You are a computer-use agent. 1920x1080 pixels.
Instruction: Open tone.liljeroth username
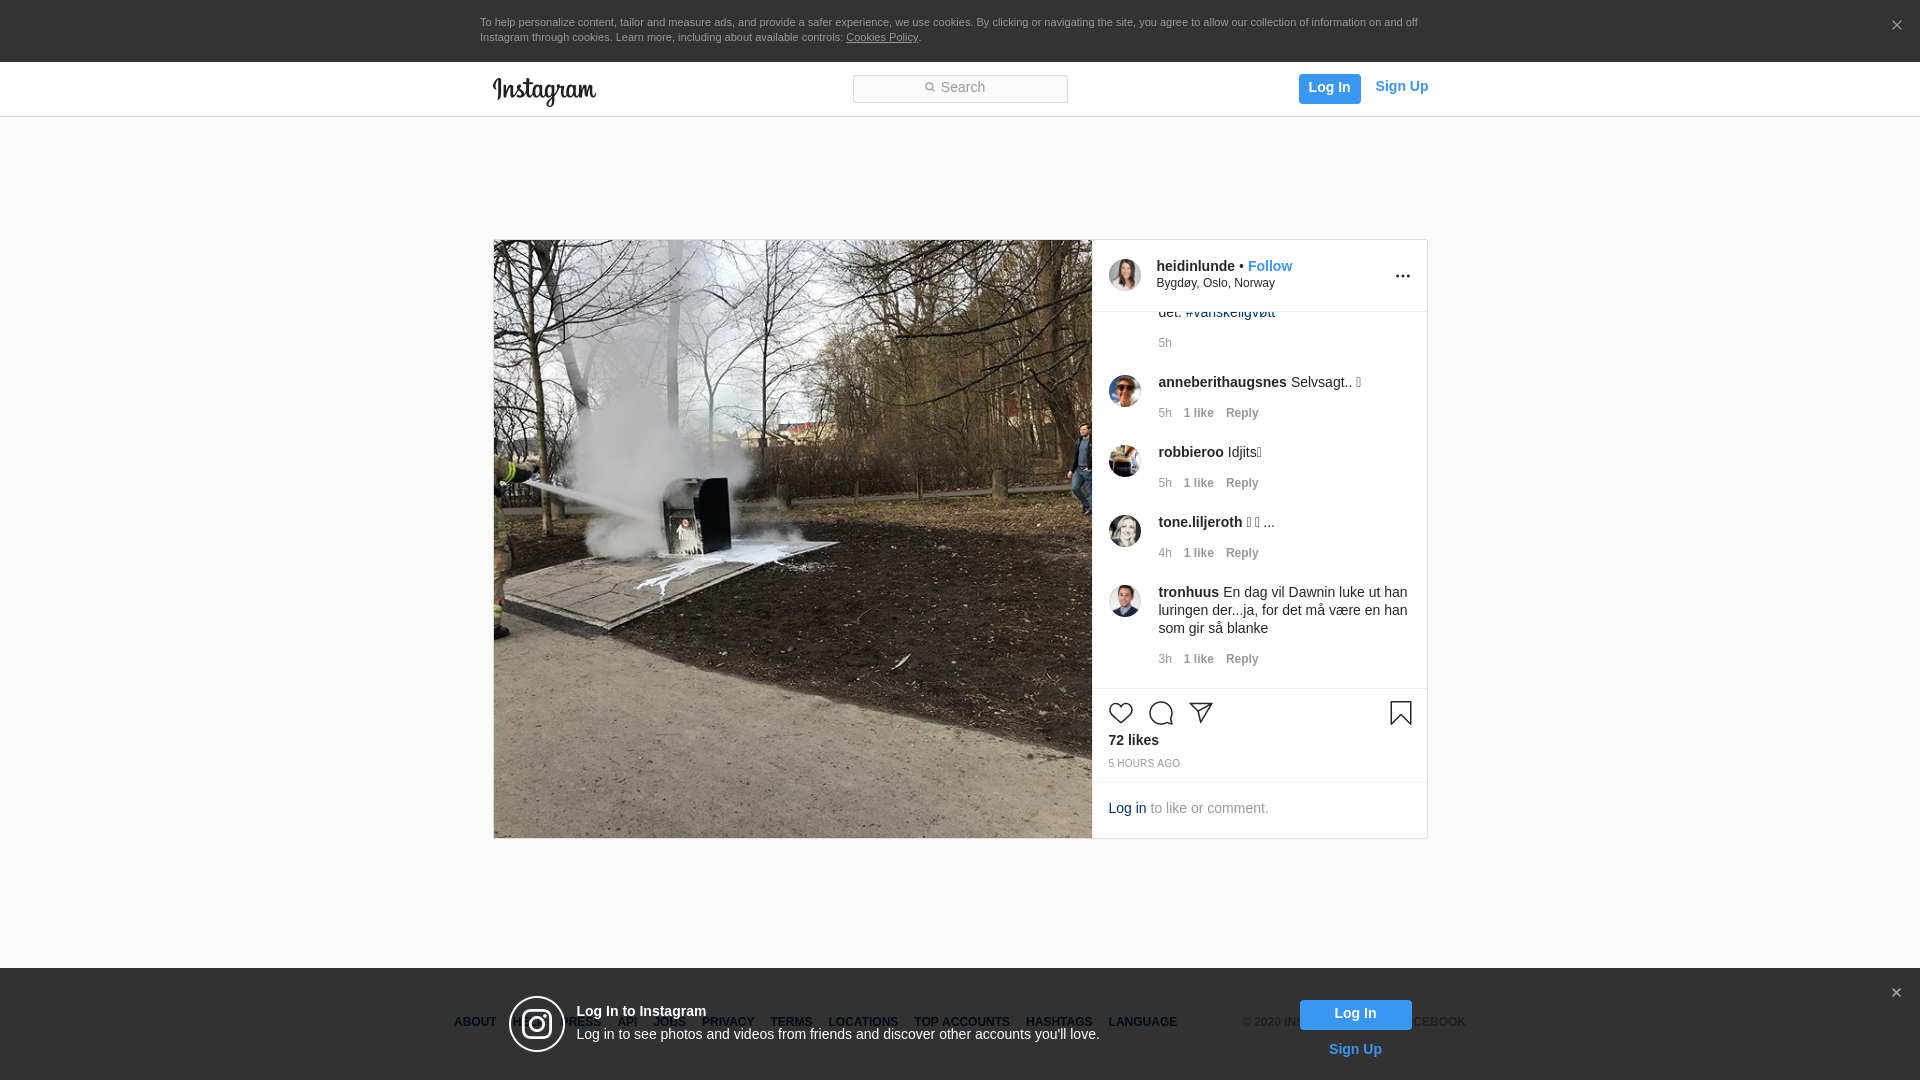click(x=1201, y=522)
